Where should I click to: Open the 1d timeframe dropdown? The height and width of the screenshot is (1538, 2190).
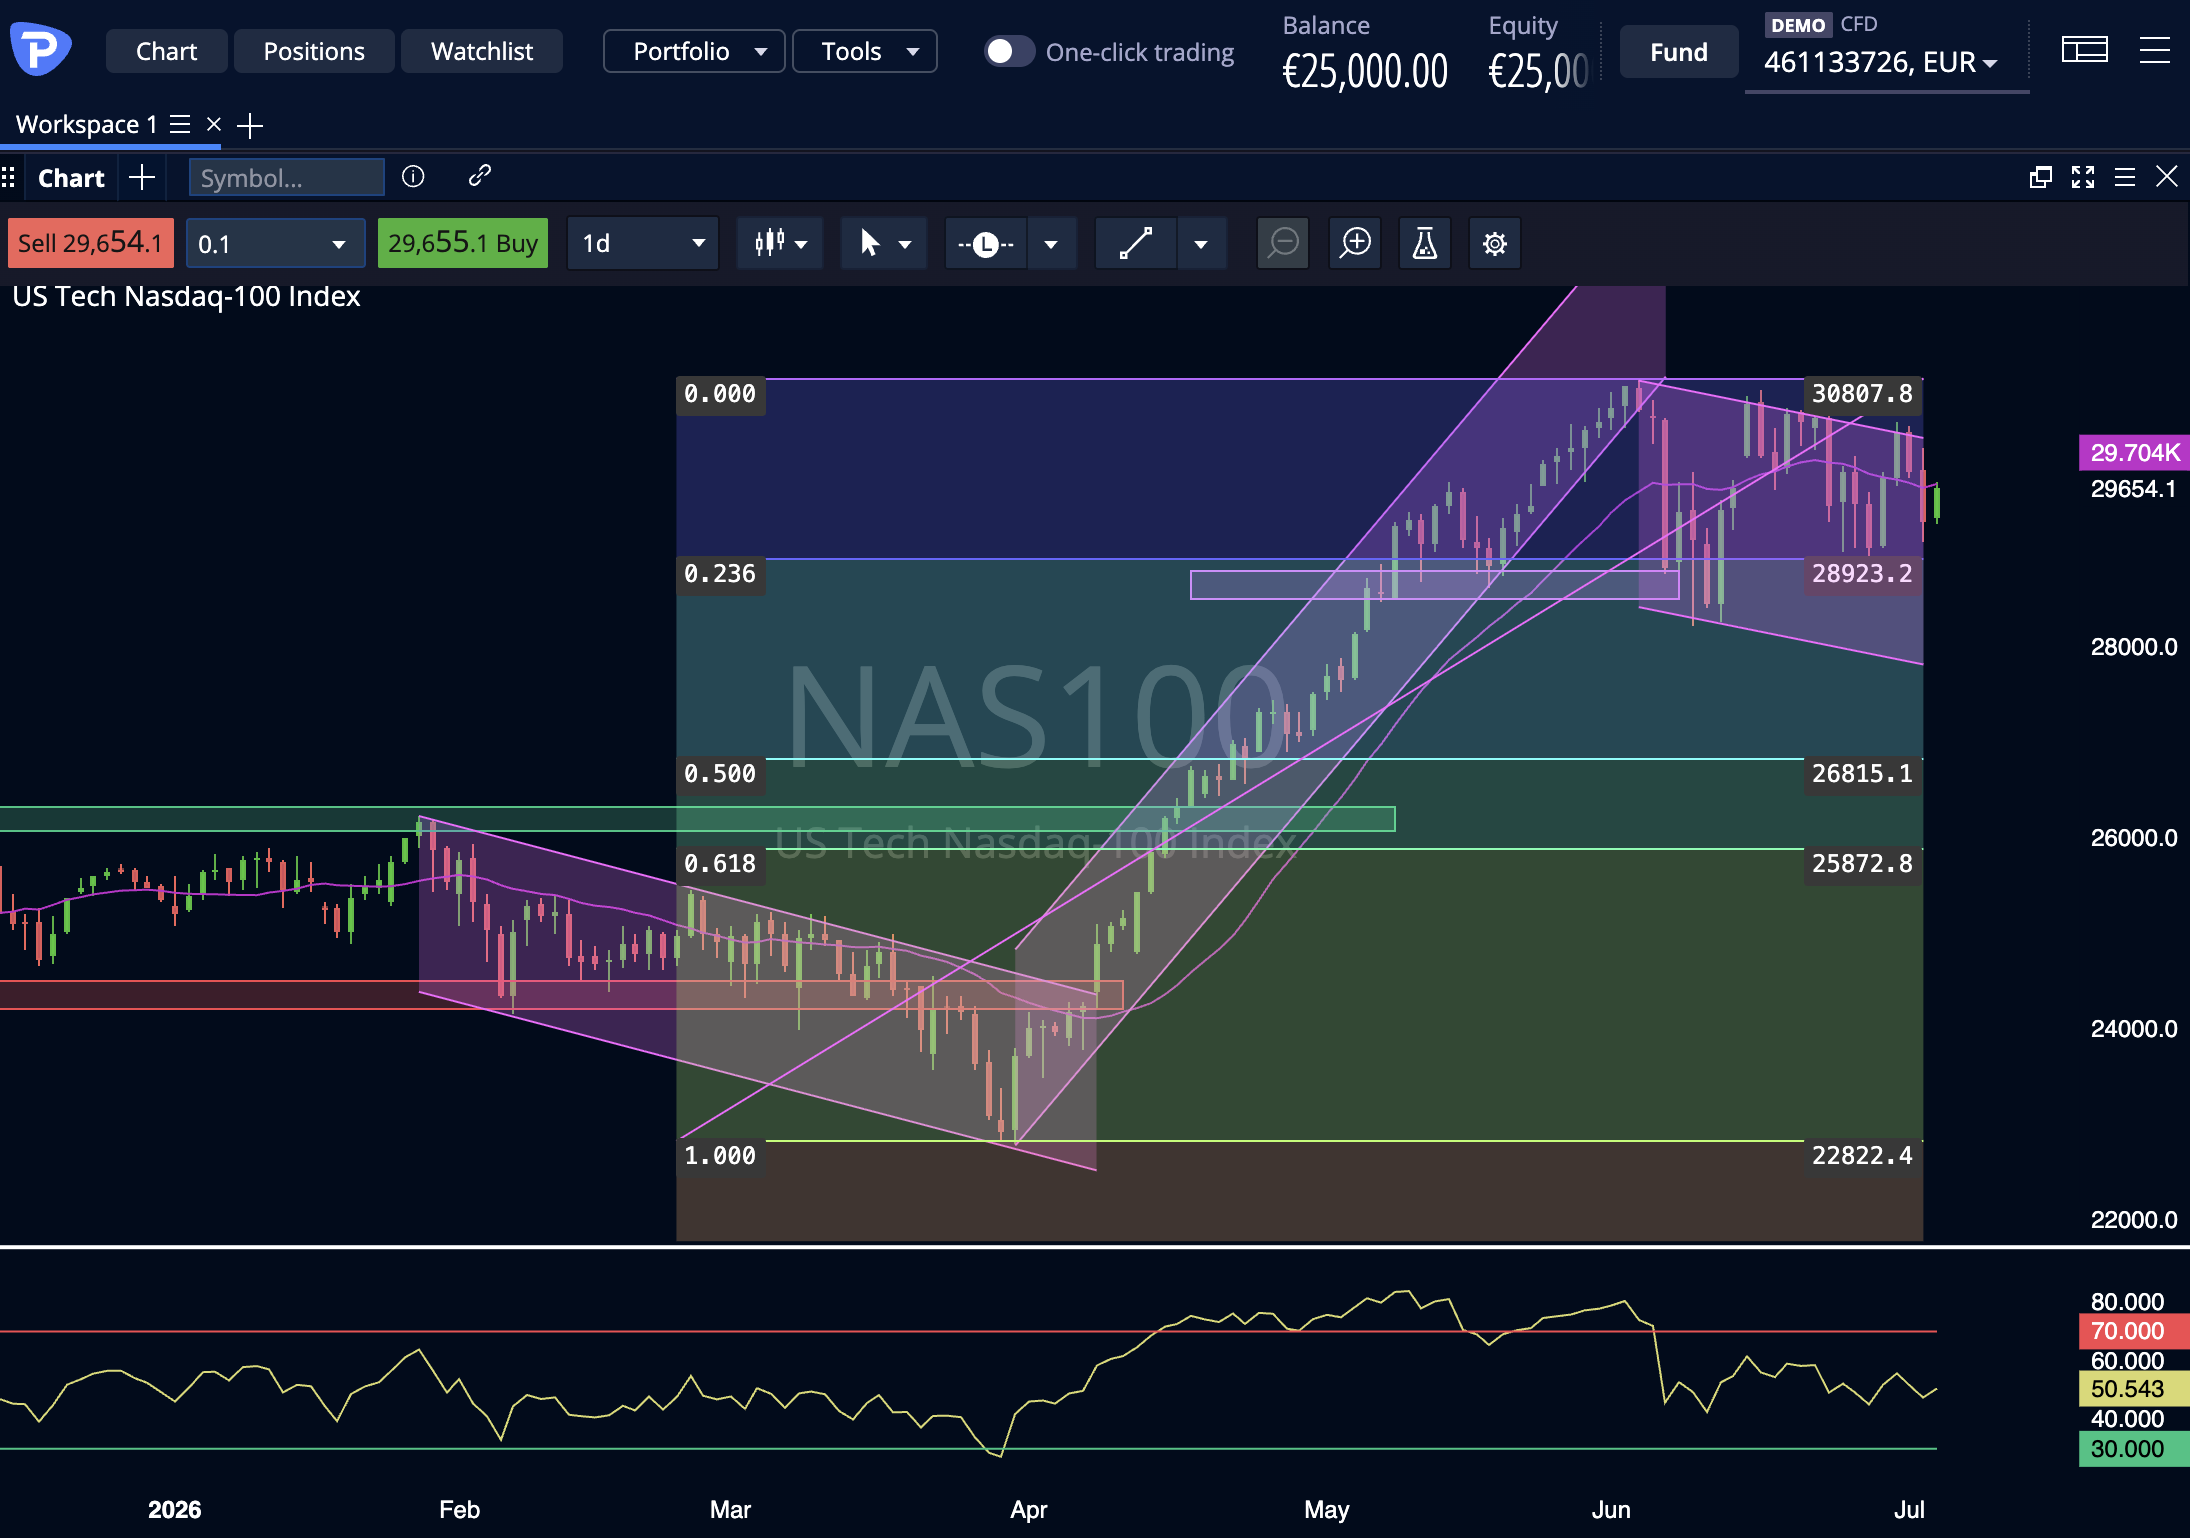[x=642, y=243]
